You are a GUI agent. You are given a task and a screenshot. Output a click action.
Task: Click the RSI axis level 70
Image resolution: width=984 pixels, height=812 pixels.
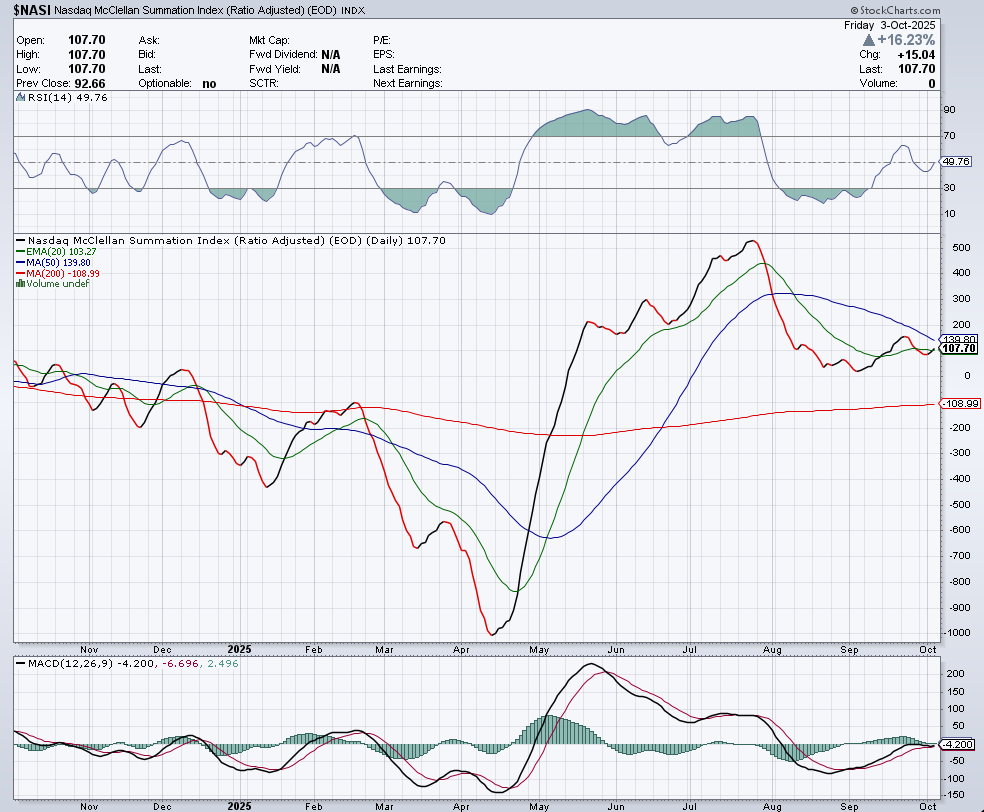tap(949, 136)
